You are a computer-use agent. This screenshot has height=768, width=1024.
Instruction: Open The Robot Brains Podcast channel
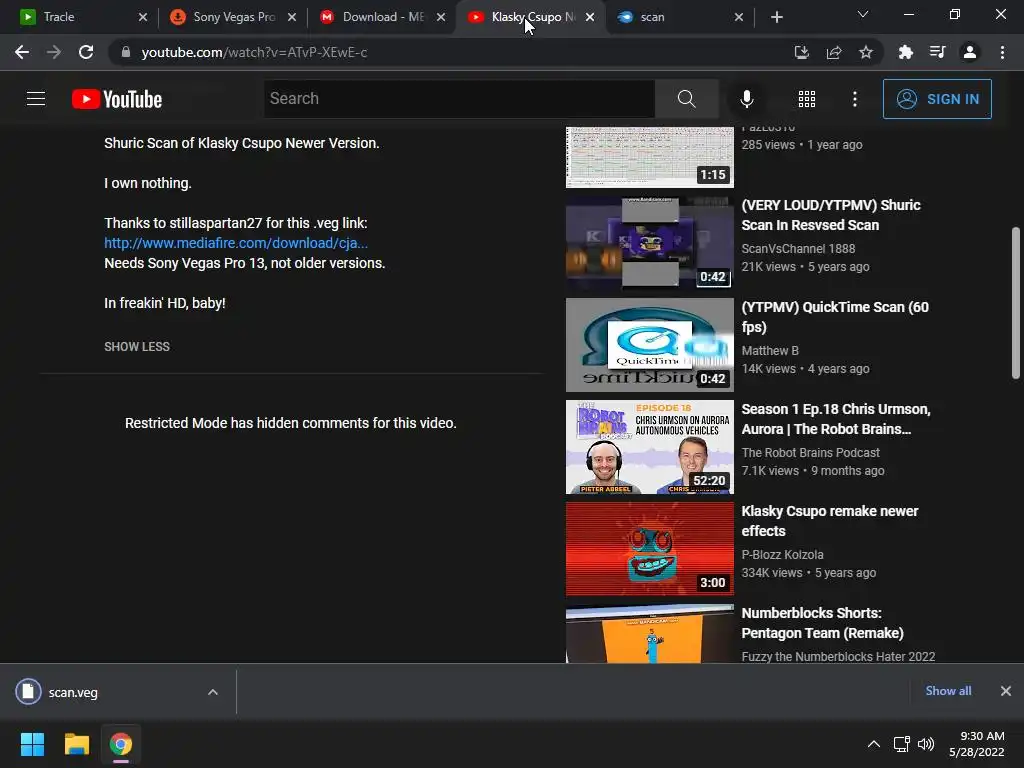tap(810, 453)
